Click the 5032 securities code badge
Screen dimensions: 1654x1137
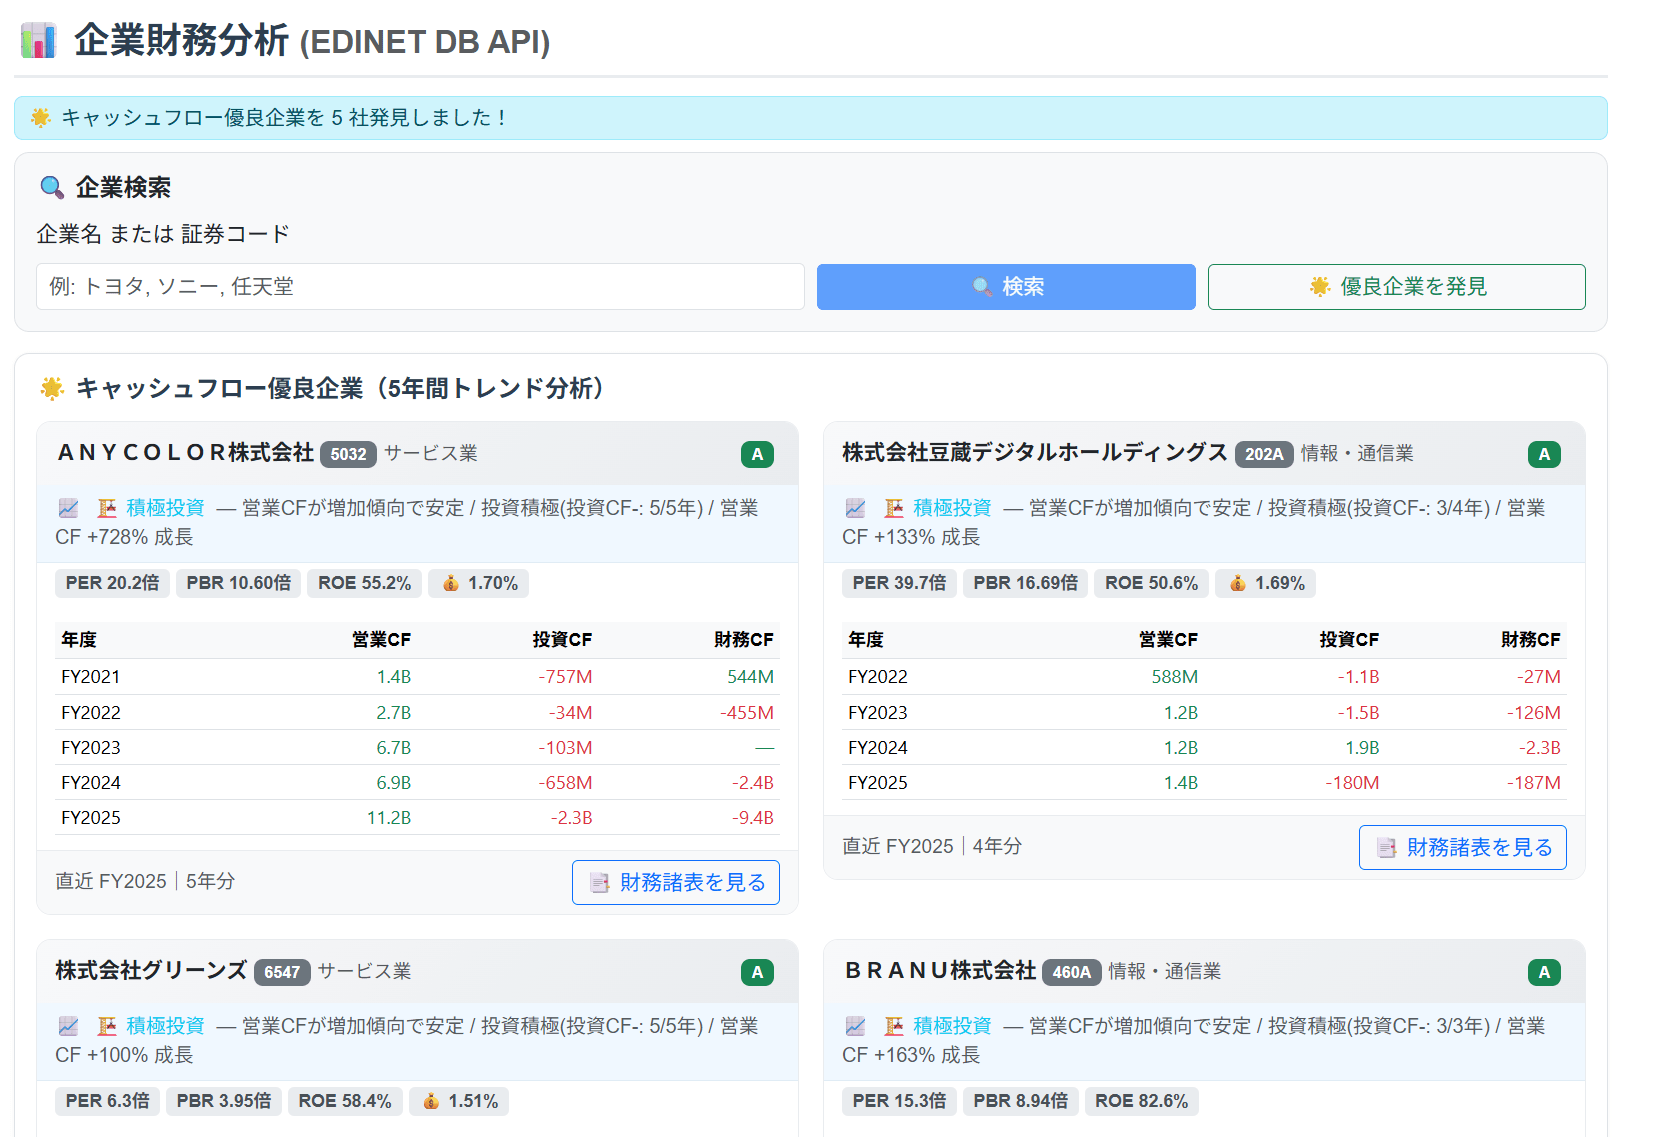tap(348, 454)
